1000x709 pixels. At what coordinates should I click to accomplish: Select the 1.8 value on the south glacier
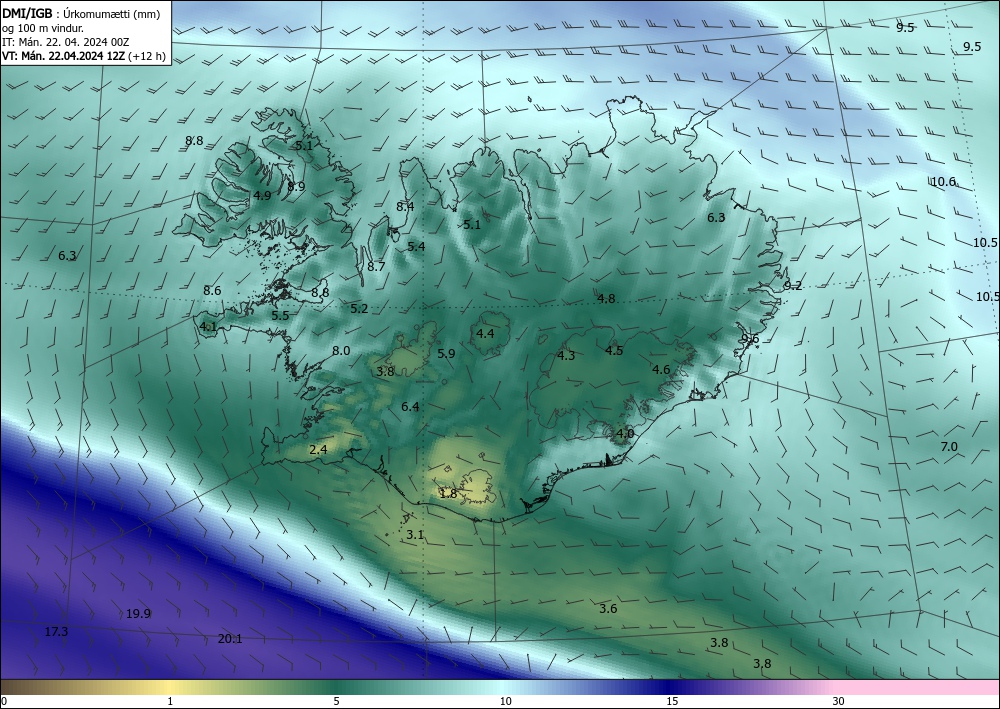coord(449,493)
